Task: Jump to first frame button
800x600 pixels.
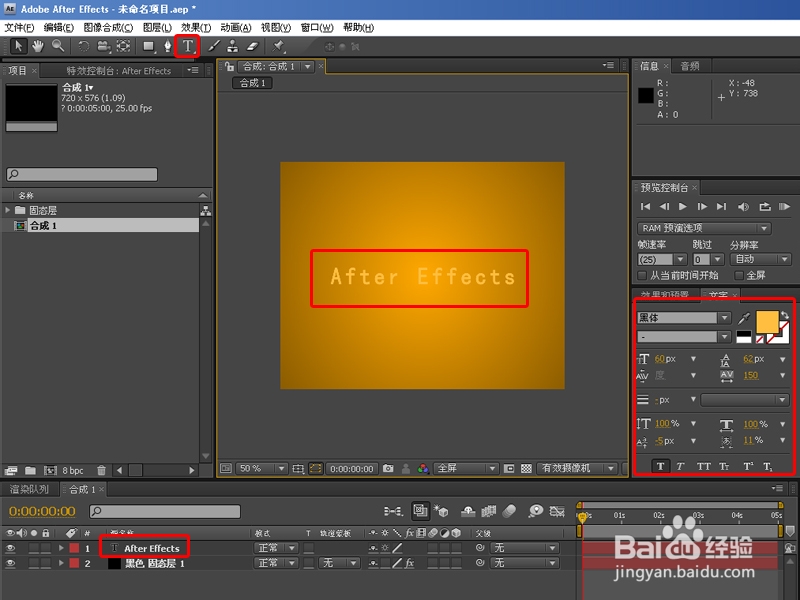Action: pos(645,207)
